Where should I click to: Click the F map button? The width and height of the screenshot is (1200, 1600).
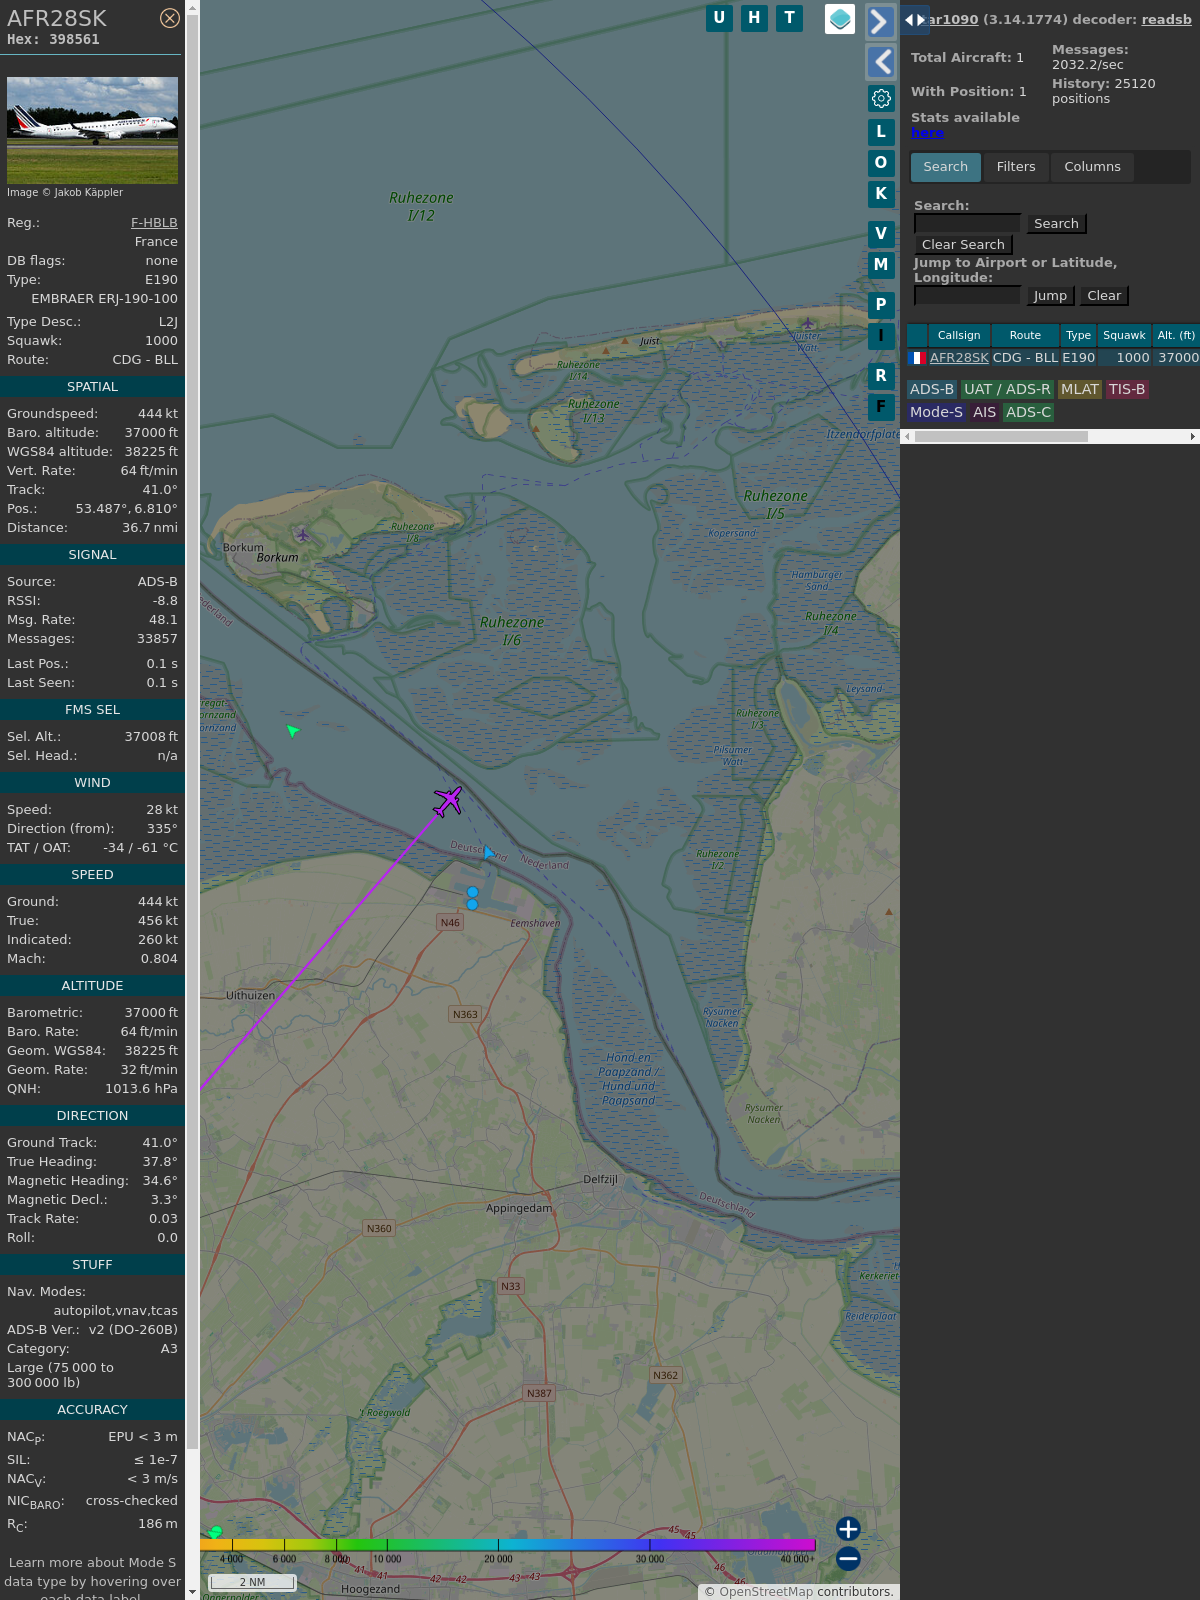tap(881, 407)
